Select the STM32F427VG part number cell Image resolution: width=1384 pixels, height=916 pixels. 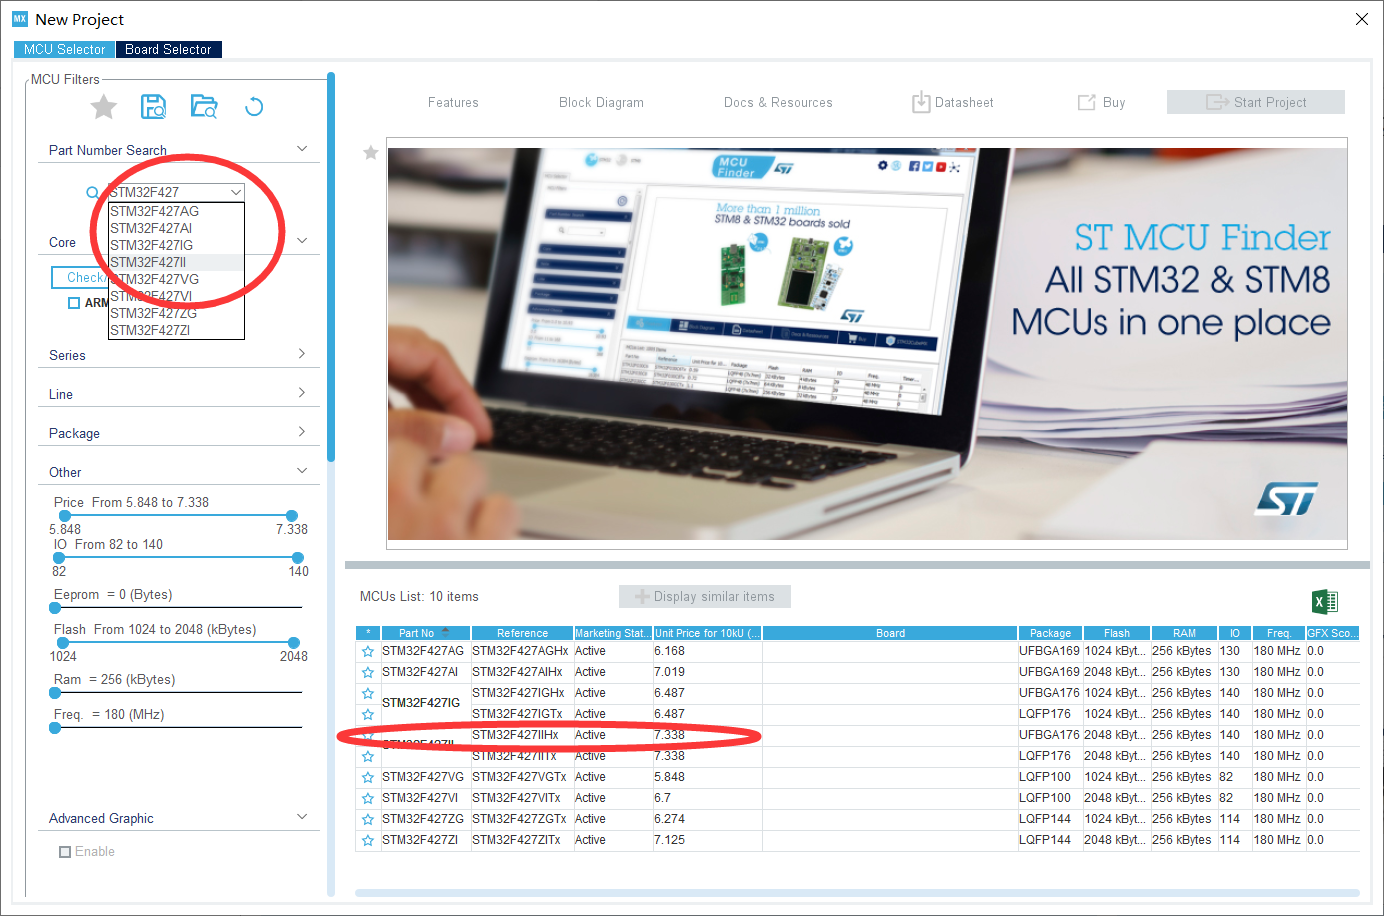425,777
